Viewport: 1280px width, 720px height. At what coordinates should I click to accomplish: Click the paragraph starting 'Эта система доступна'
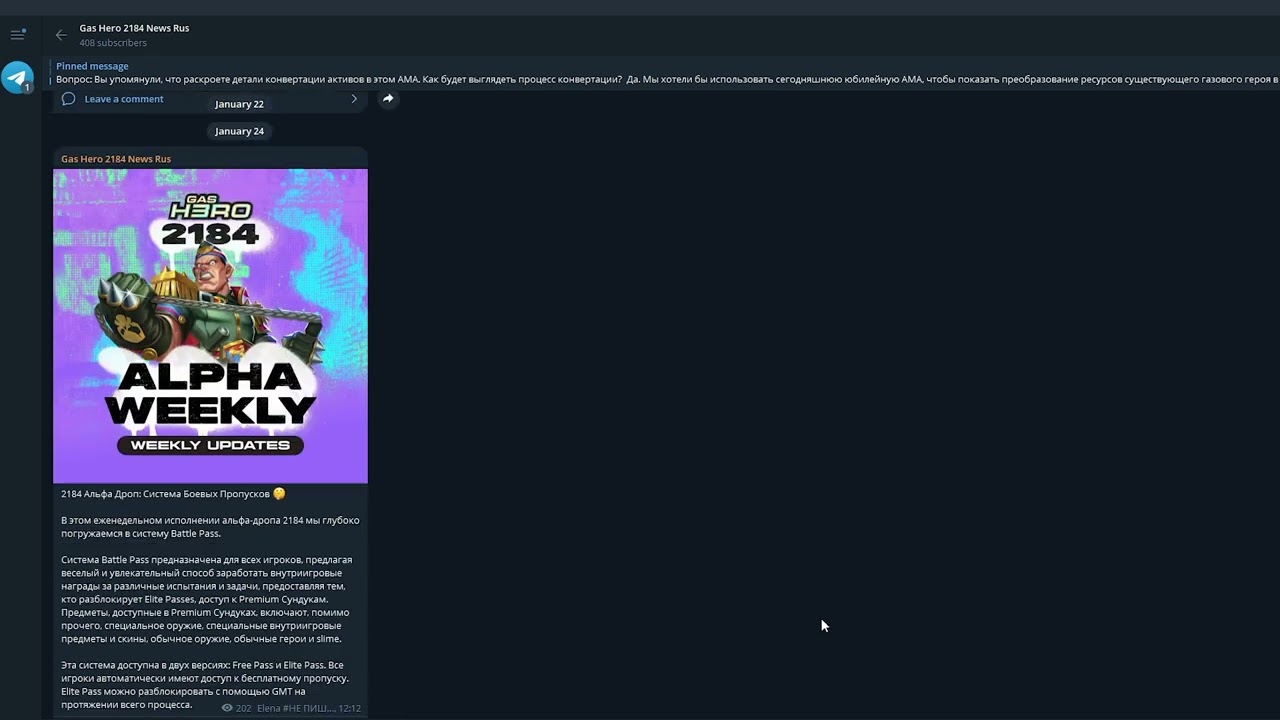pos(205,685)
